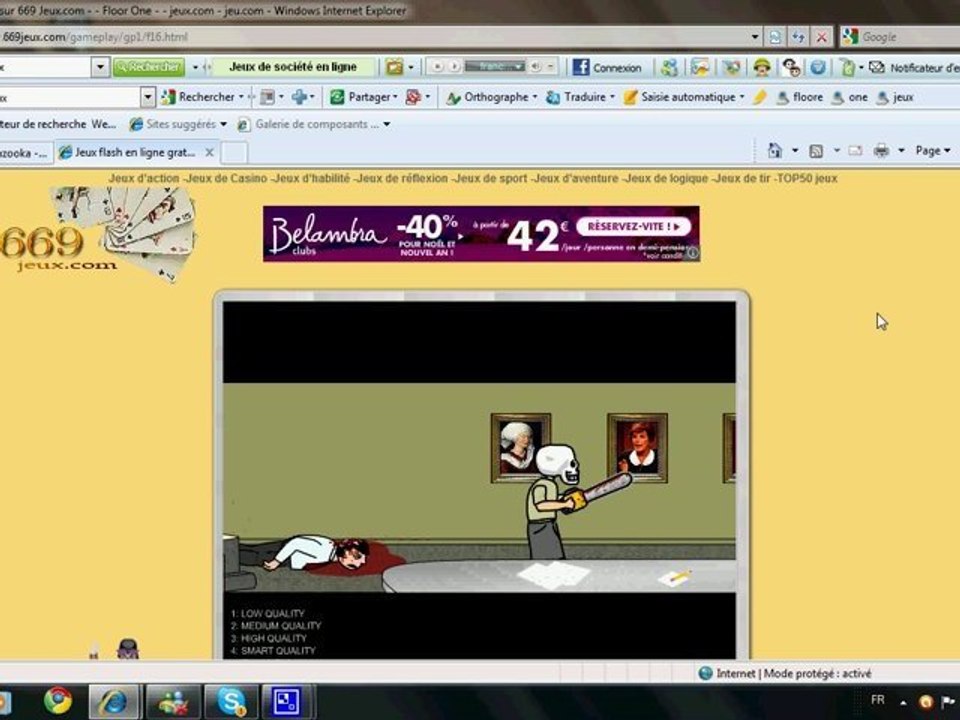Click the Jeux de société en ligne link
960x720 pixels.
[x=293, y=67]
